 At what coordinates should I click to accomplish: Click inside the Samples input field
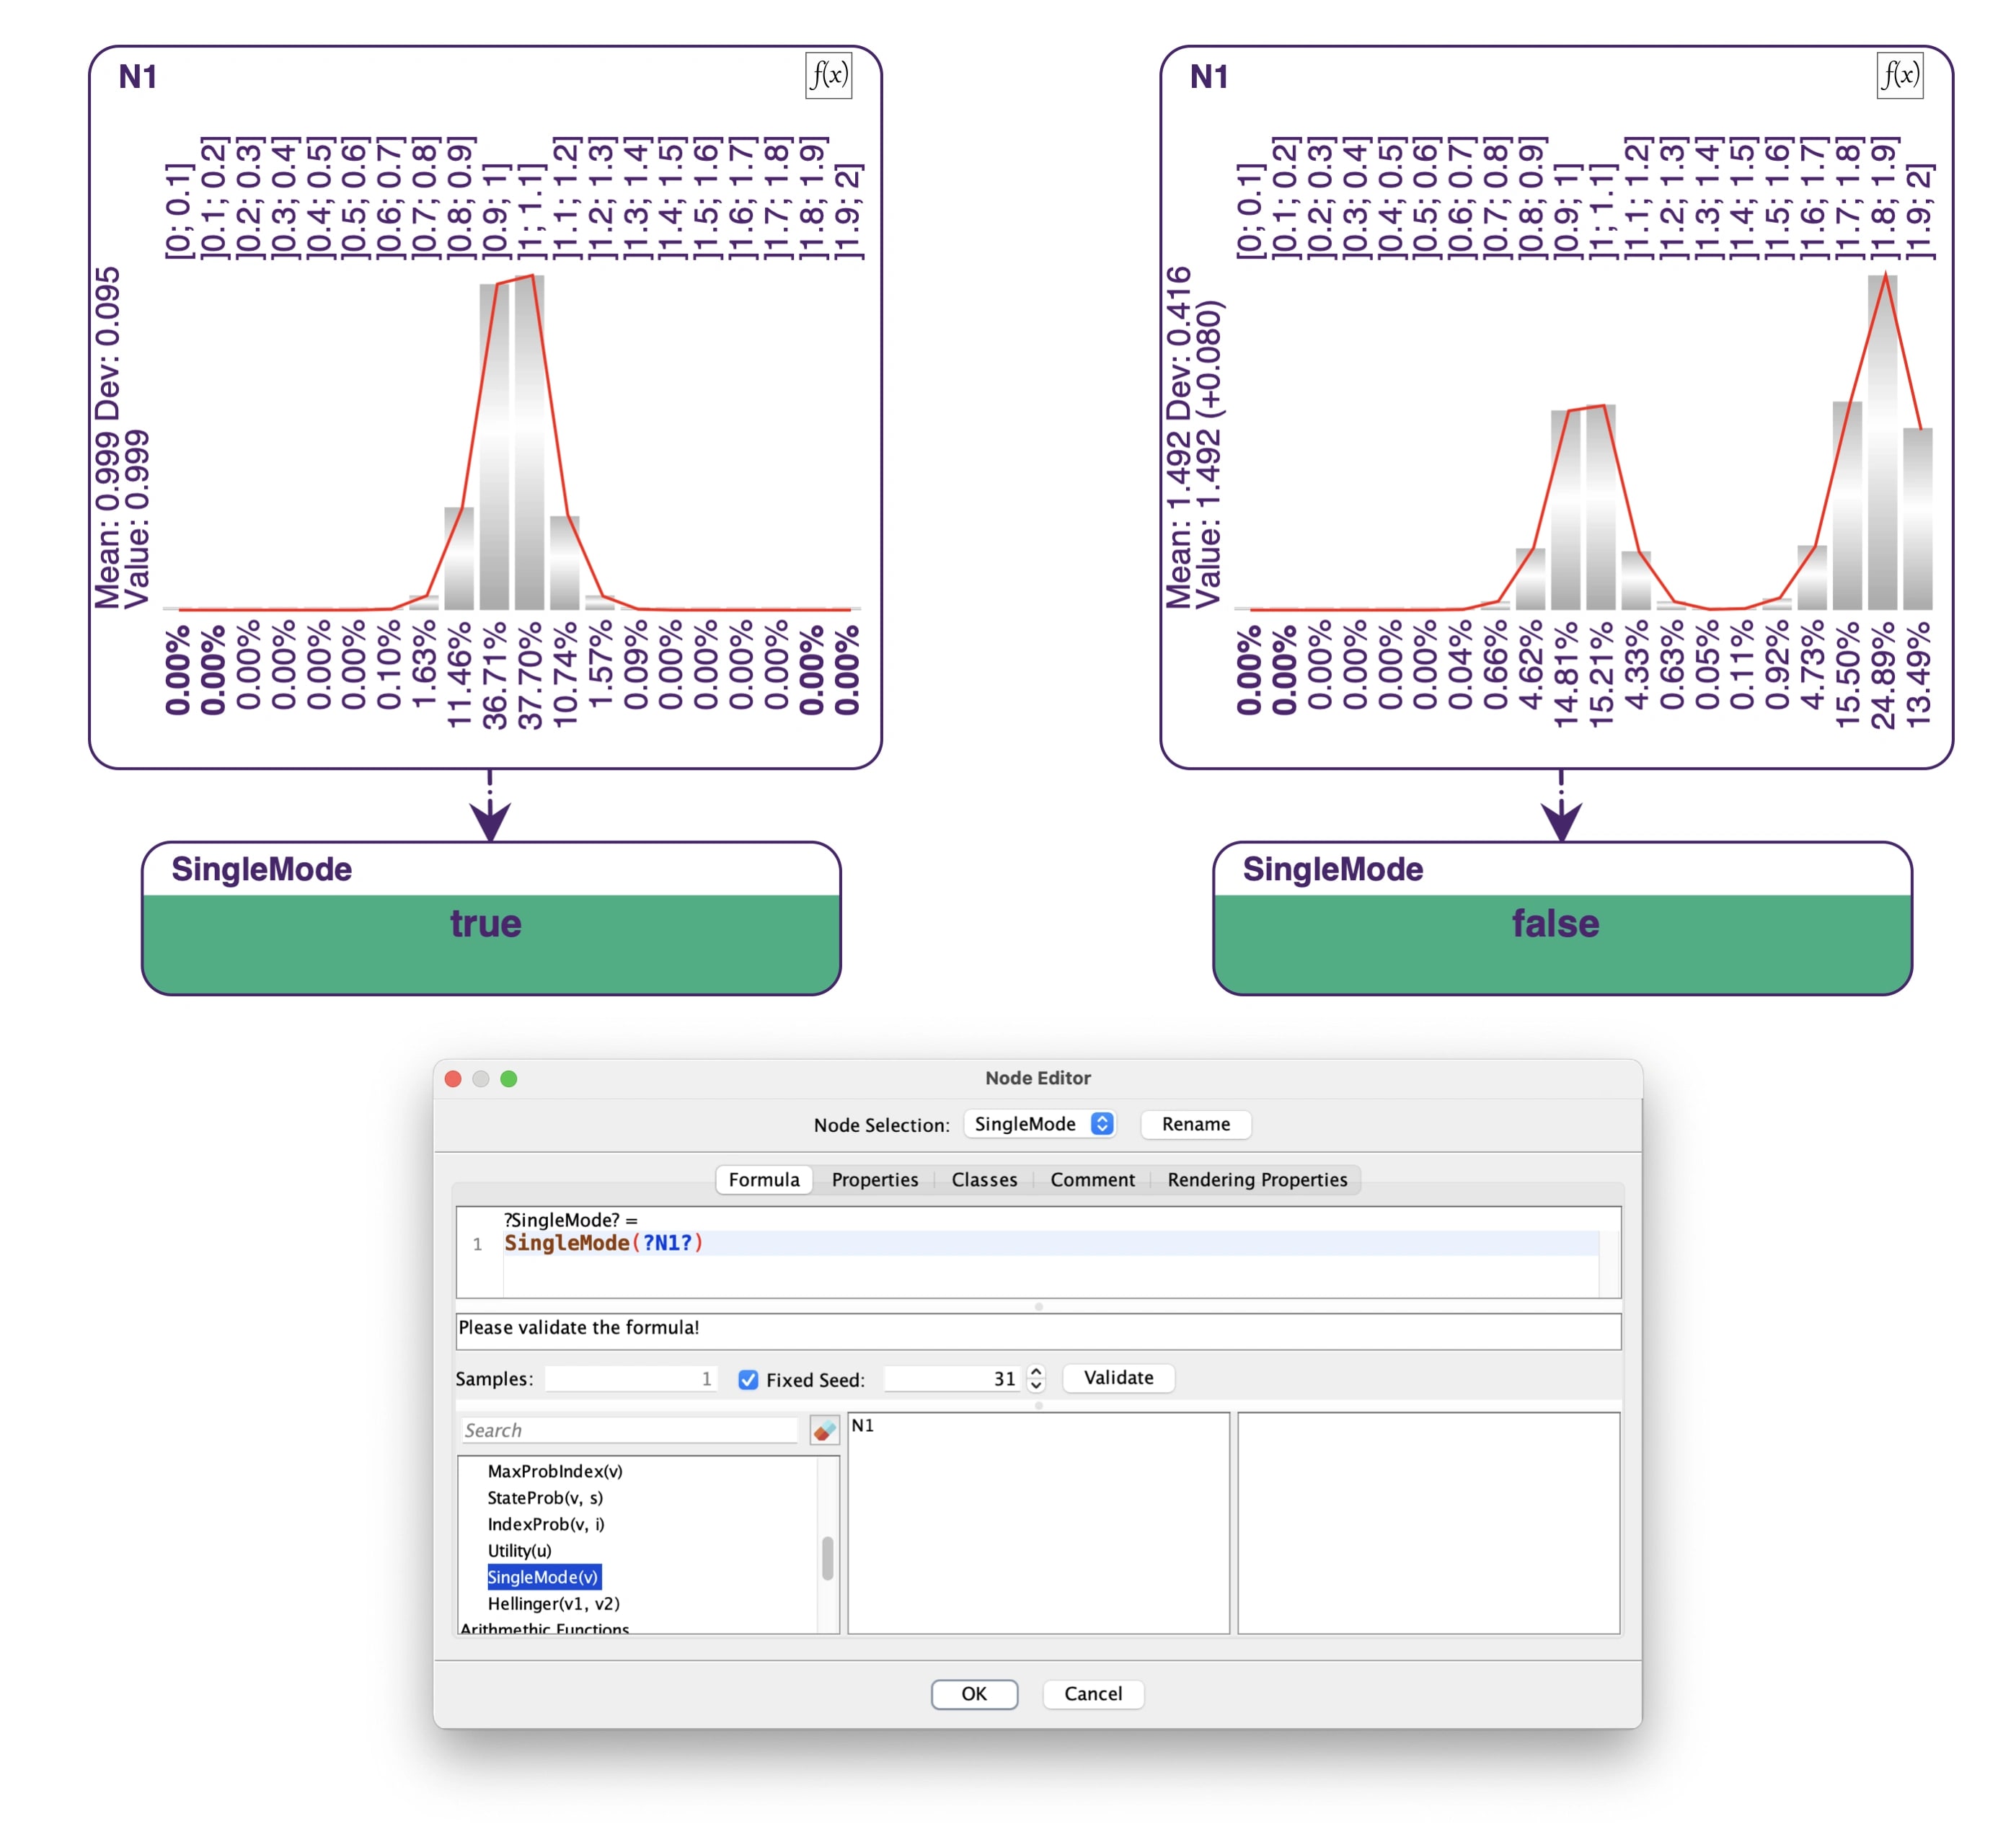pyautogui.click(x=630, y=1379)
